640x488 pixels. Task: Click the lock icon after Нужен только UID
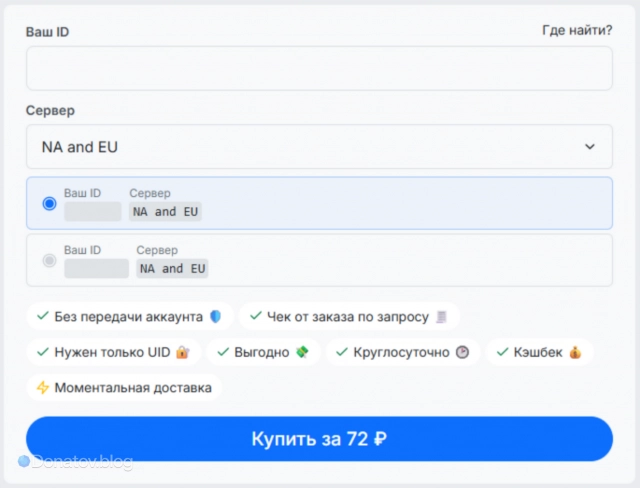[182, 352]
